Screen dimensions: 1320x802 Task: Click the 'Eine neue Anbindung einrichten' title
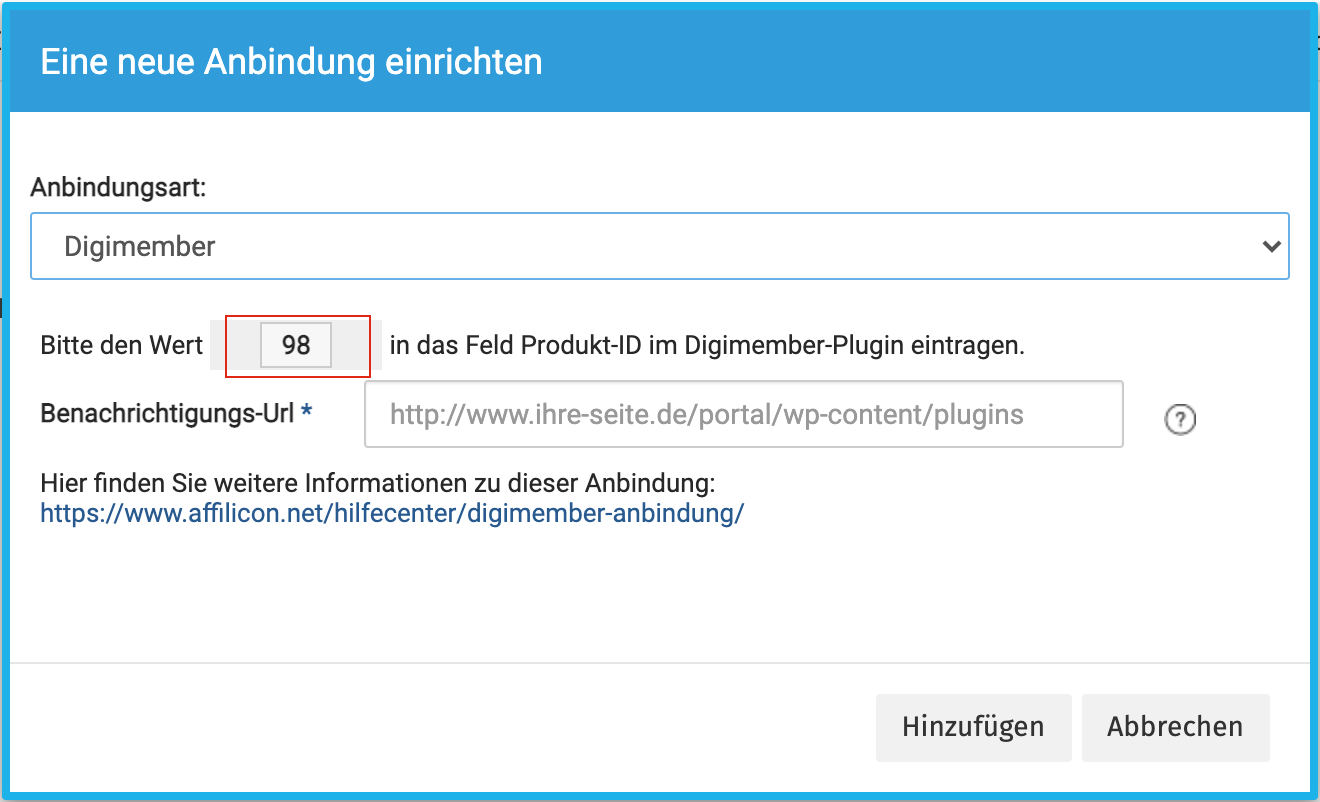pyautogui.click(x=291, y=62)
